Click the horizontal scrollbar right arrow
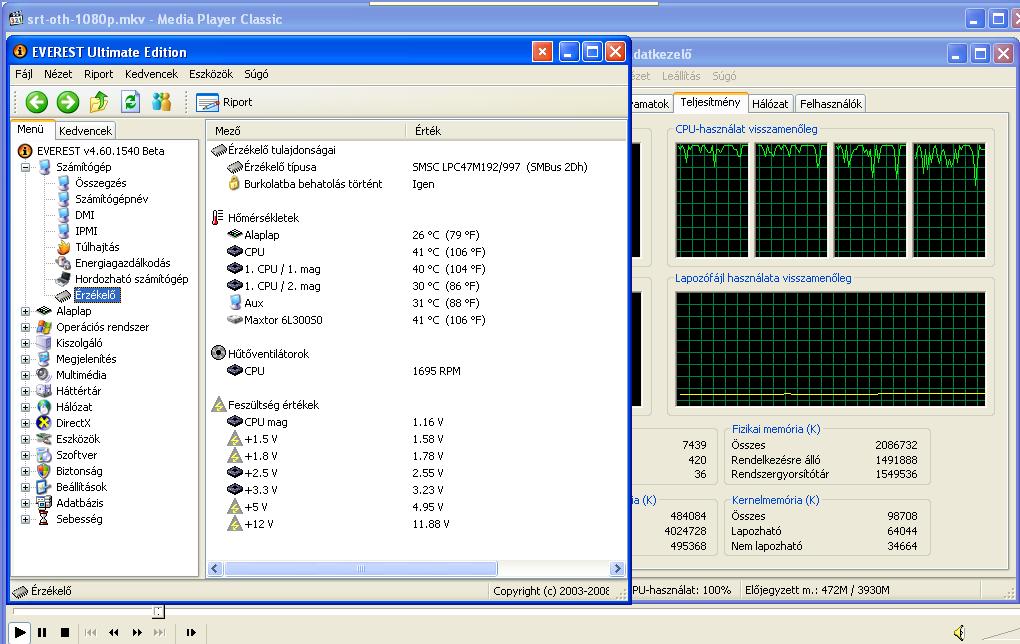 pos(617,569)
